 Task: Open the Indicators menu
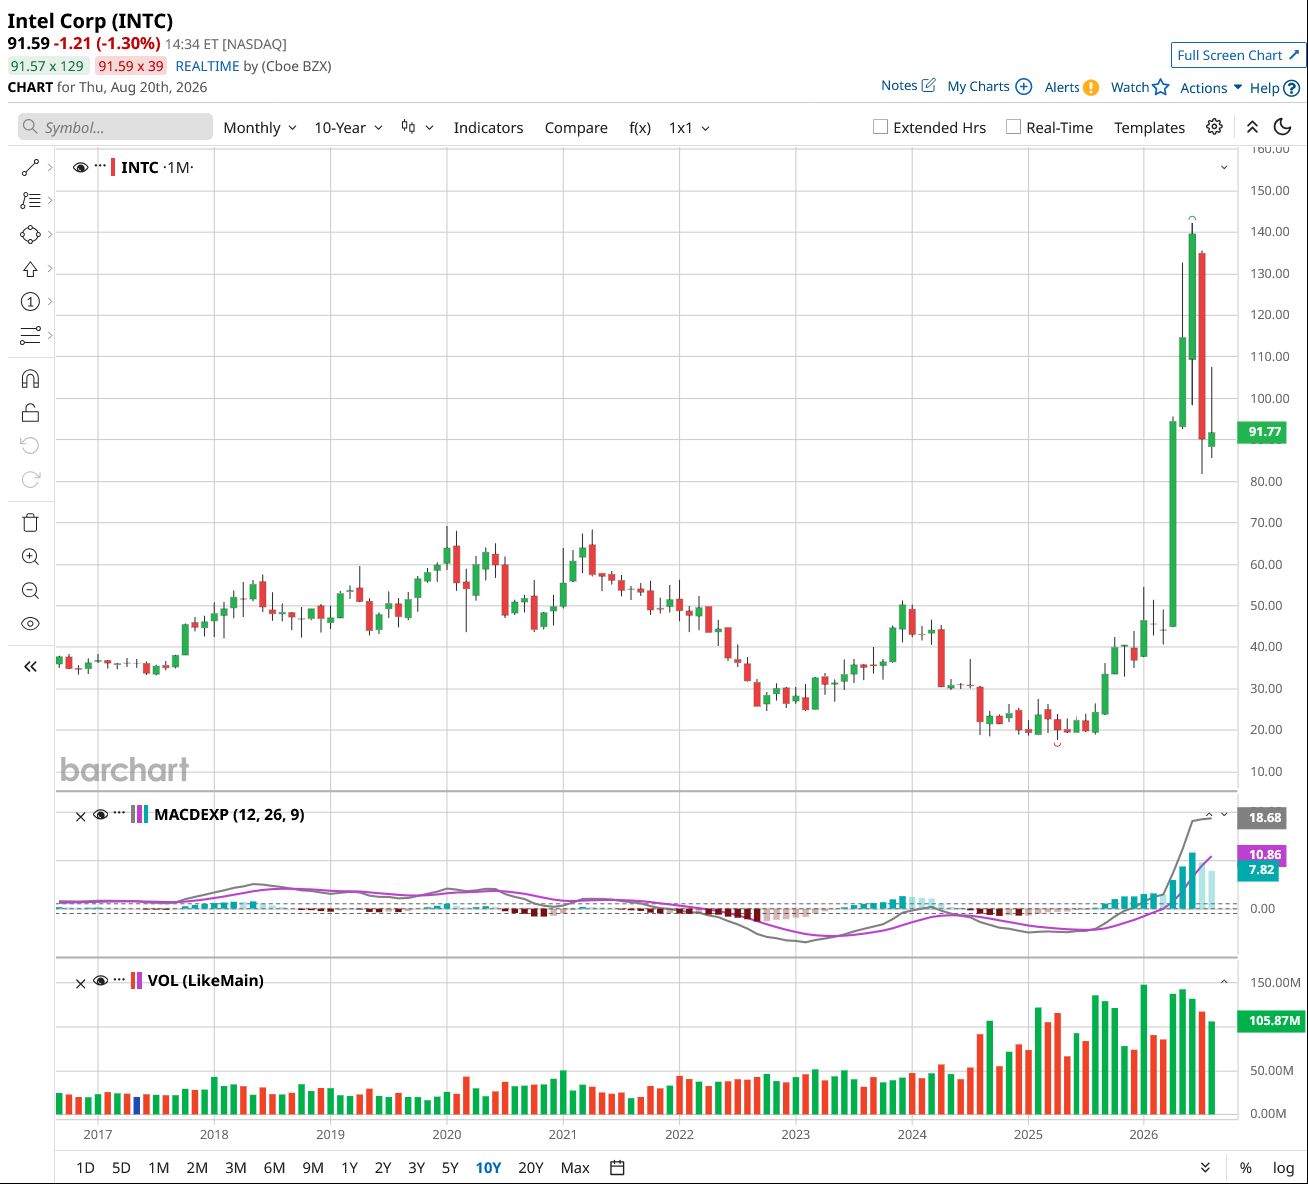tap(488, 128)
